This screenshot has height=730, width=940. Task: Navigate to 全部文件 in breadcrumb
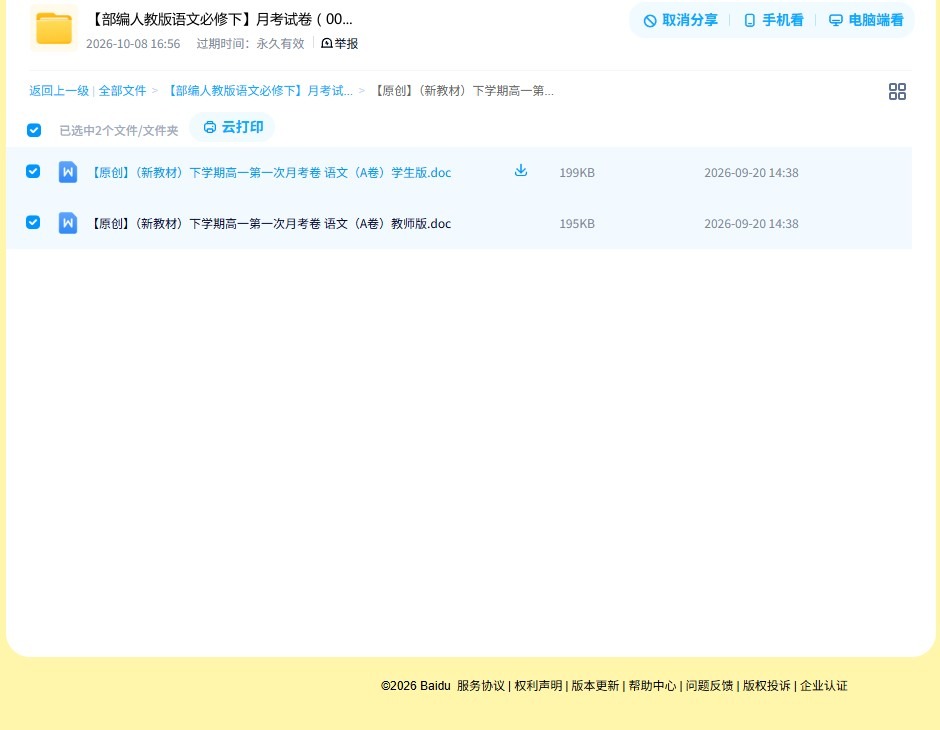122,91
